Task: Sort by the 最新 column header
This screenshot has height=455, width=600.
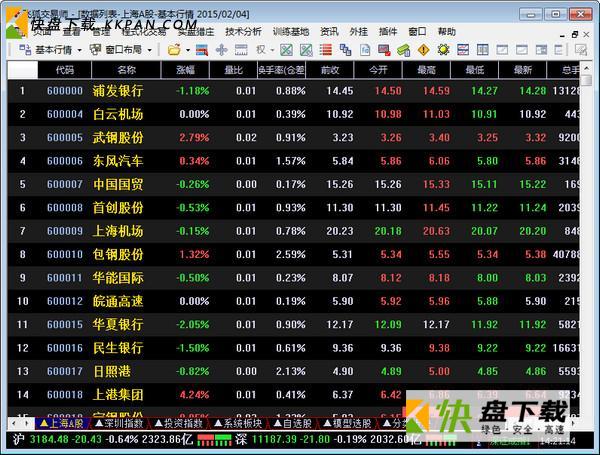Action: [523, 70]
